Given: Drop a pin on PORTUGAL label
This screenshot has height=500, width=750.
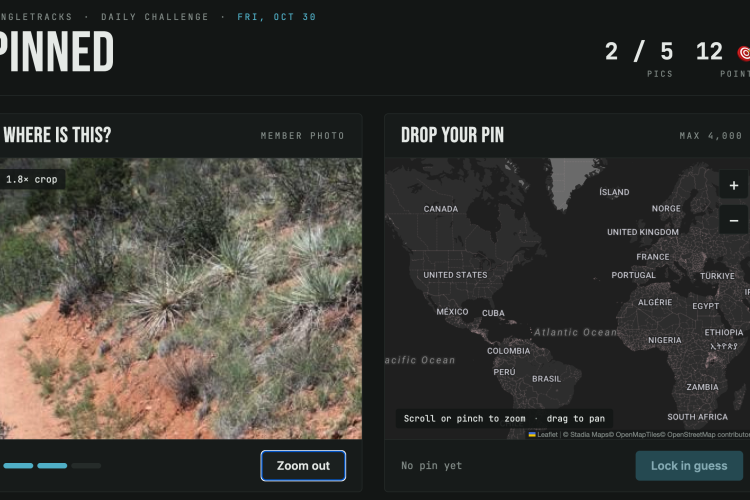Looking at the screenshot, I should (633, 275).
